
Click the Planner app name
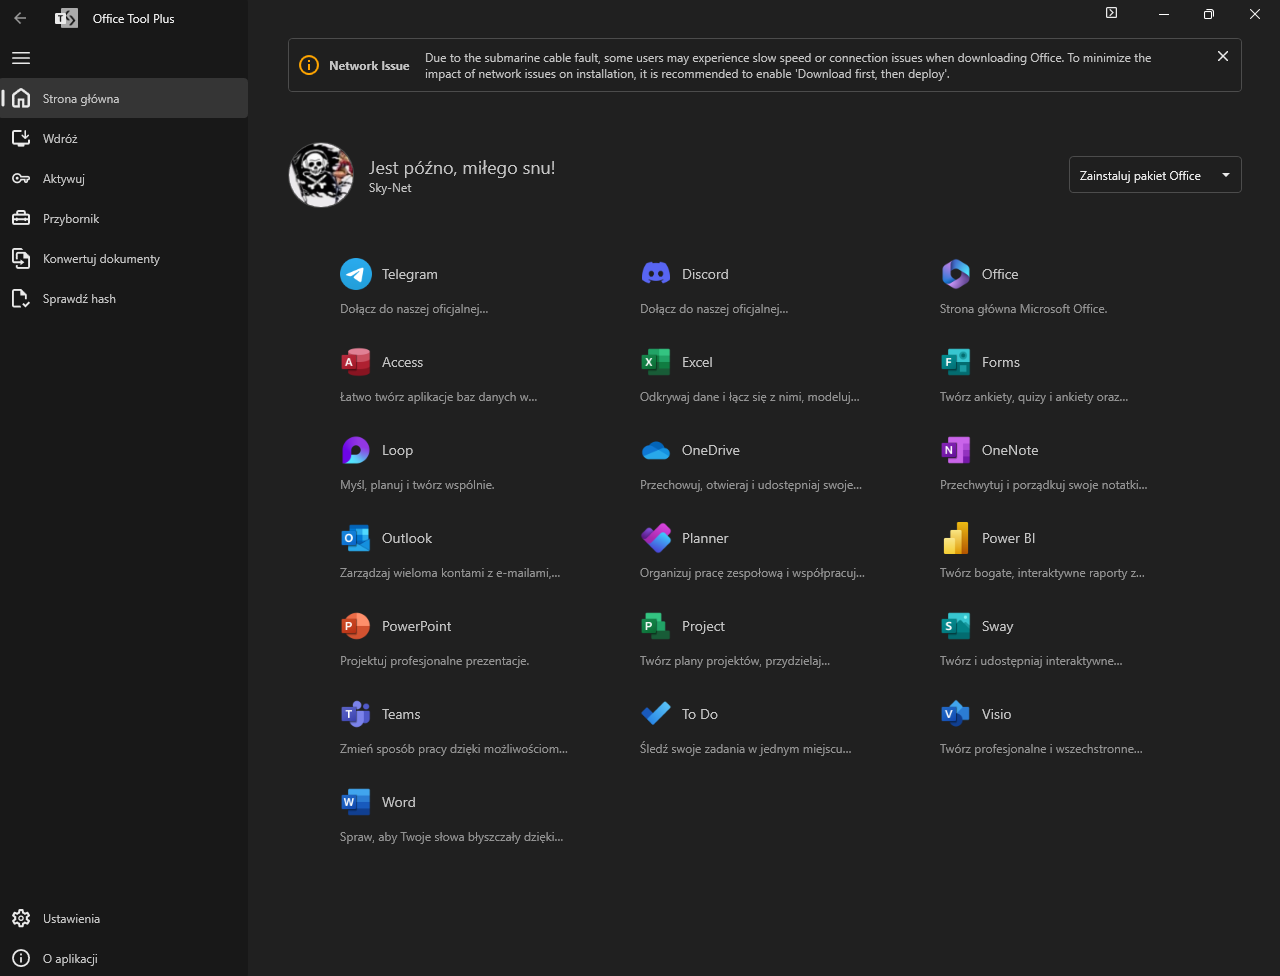click(x=705, y=538)
